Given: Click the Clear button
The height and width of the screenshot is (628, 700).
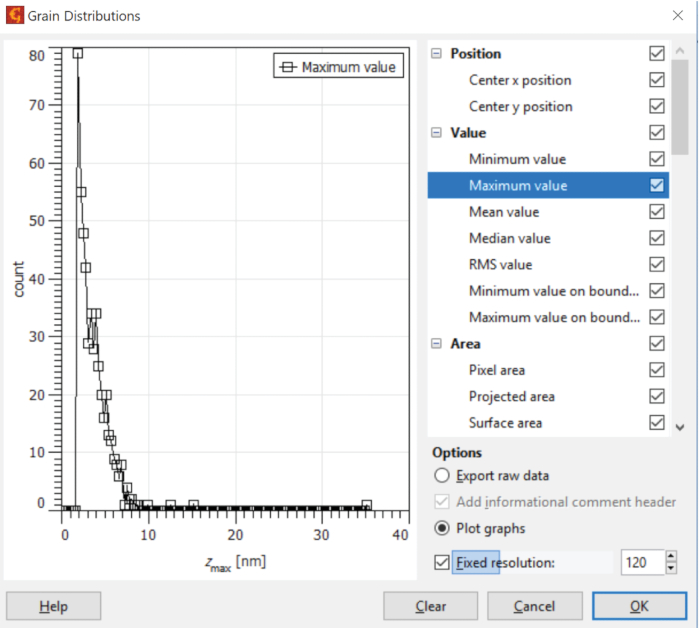Looking at the screenshot, I should click(x=430, y=606).
